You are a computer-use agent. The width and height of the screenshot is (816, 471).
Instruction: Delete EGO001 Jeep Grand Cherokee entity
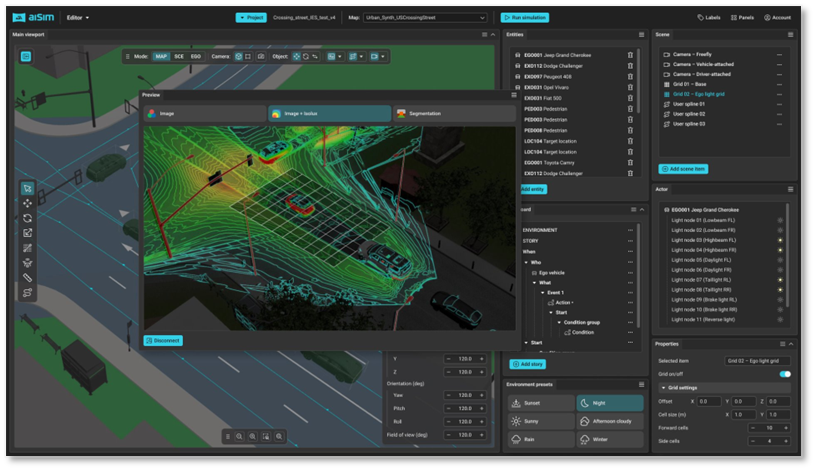[x=630, y=55]
